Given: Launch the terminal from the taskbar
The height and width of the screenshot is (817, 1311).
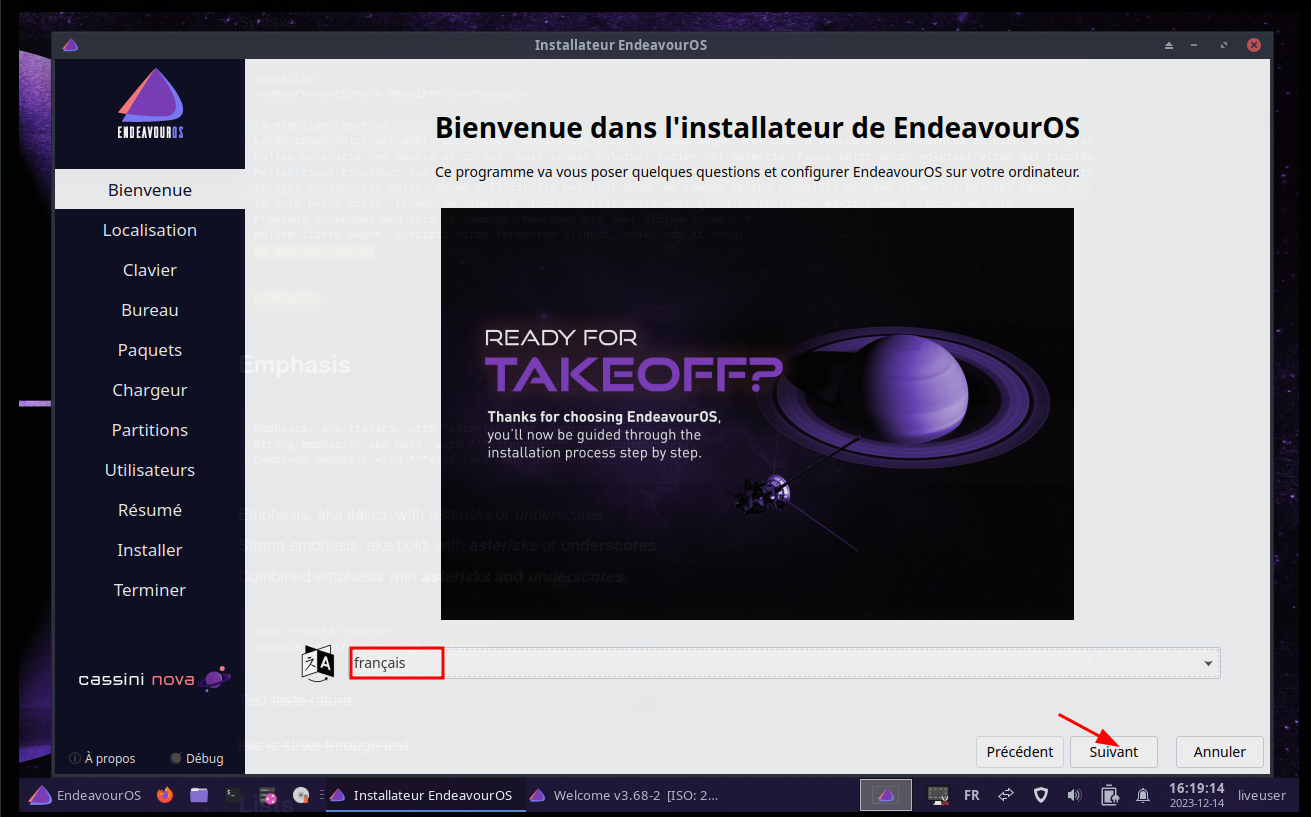Looking at the screenshot, I should tap(233, 796).
